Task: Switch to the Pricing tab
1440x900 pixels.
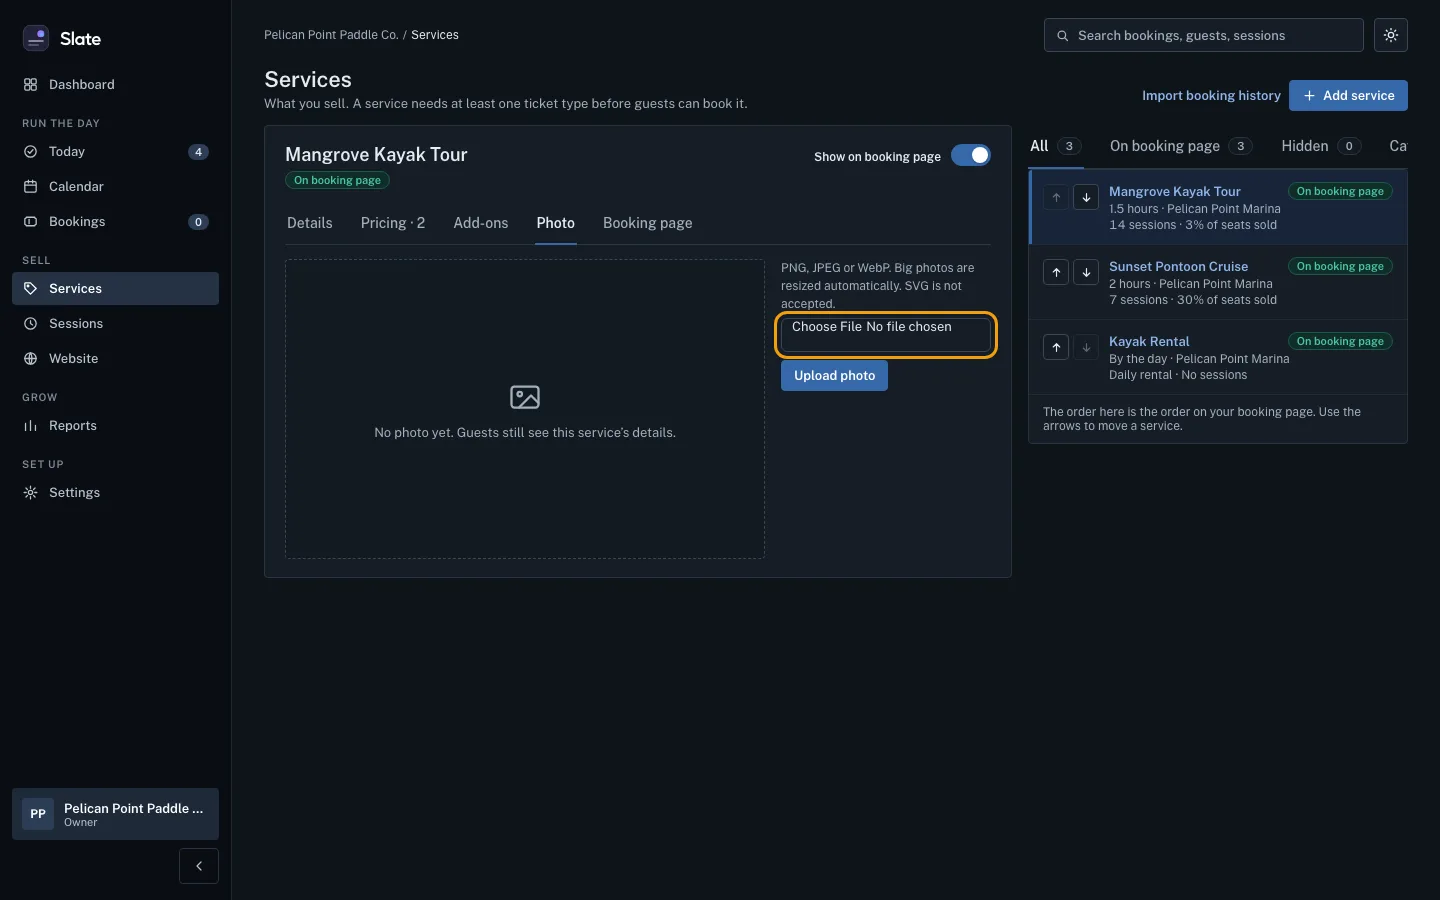Action: (393, 223)
